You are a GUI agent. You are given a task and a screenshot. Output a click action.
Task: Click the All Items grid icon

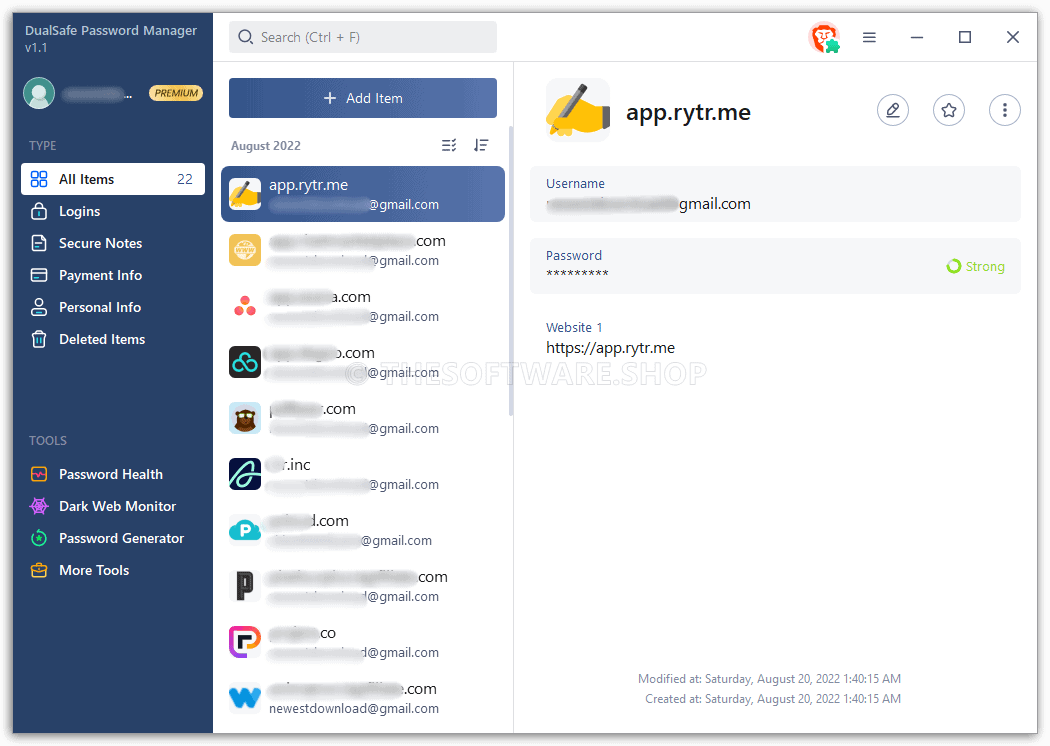[39, 179]
